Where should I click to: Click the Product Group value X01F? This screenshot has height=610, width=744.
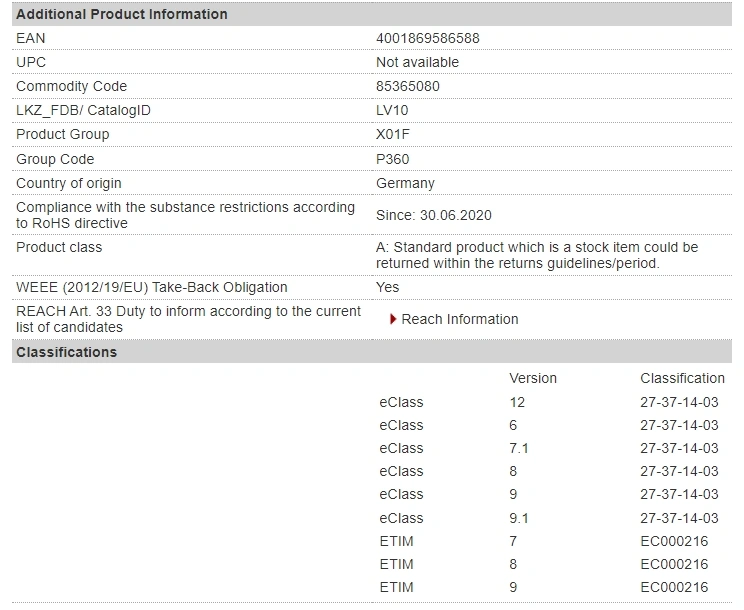point(392,135)
